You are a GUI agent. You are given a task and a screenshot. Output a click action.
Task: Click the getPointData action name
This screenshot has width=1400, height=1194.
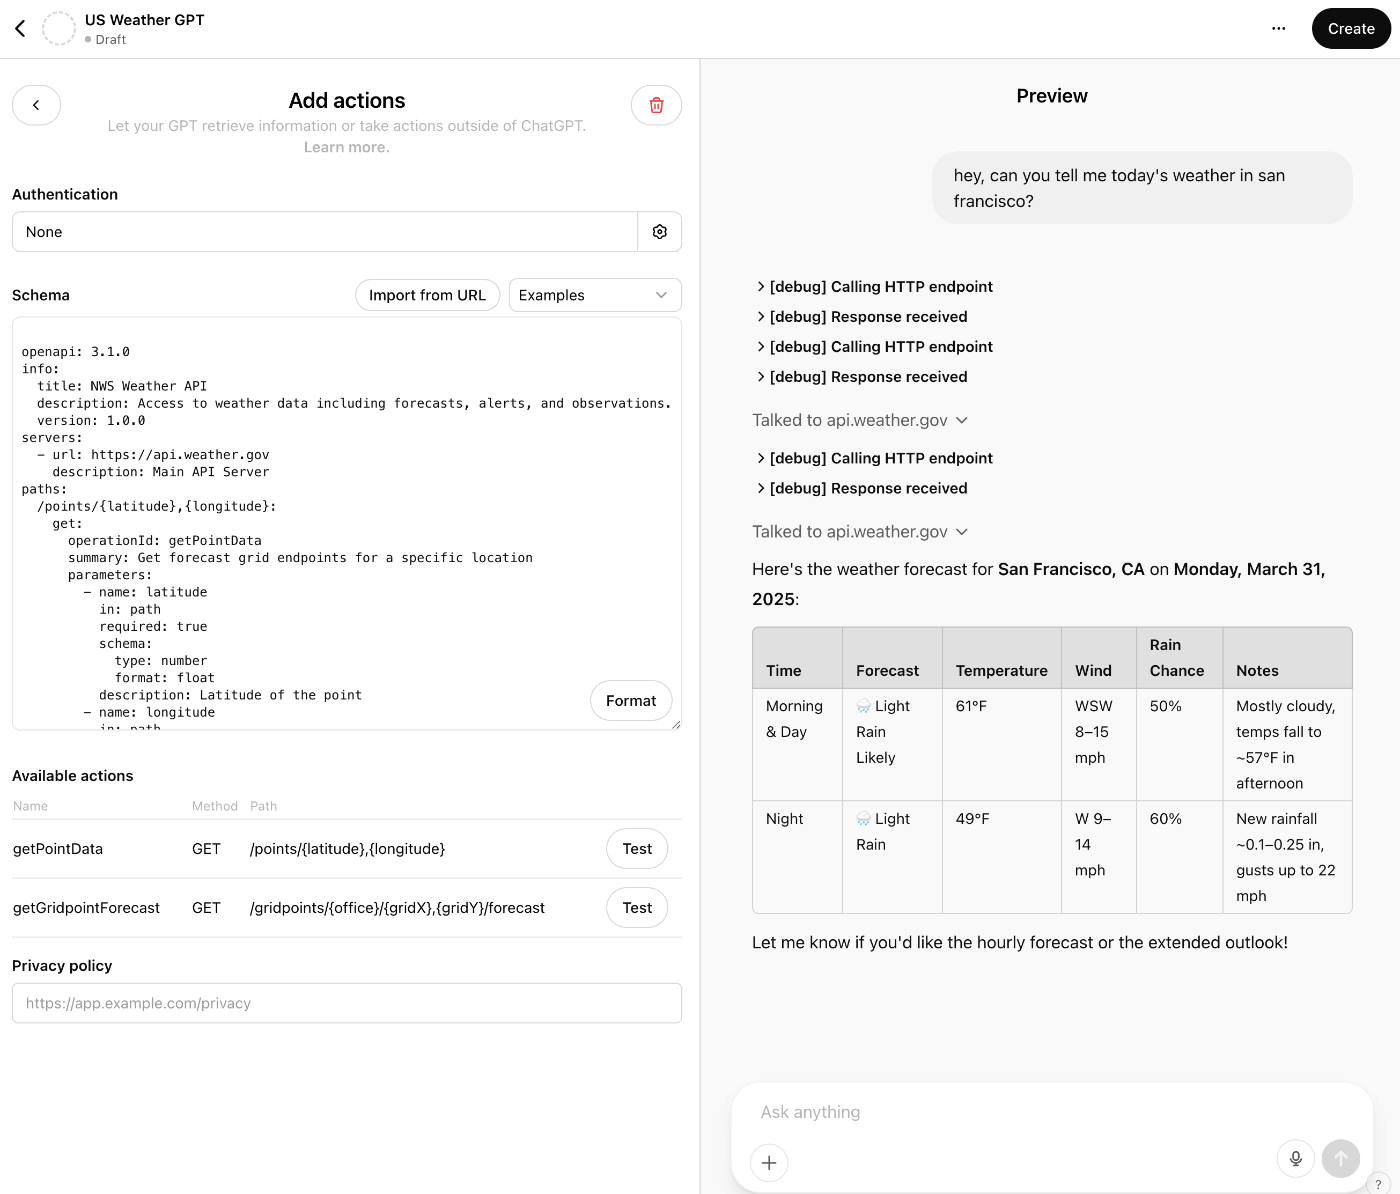click(x=58, y=849)
